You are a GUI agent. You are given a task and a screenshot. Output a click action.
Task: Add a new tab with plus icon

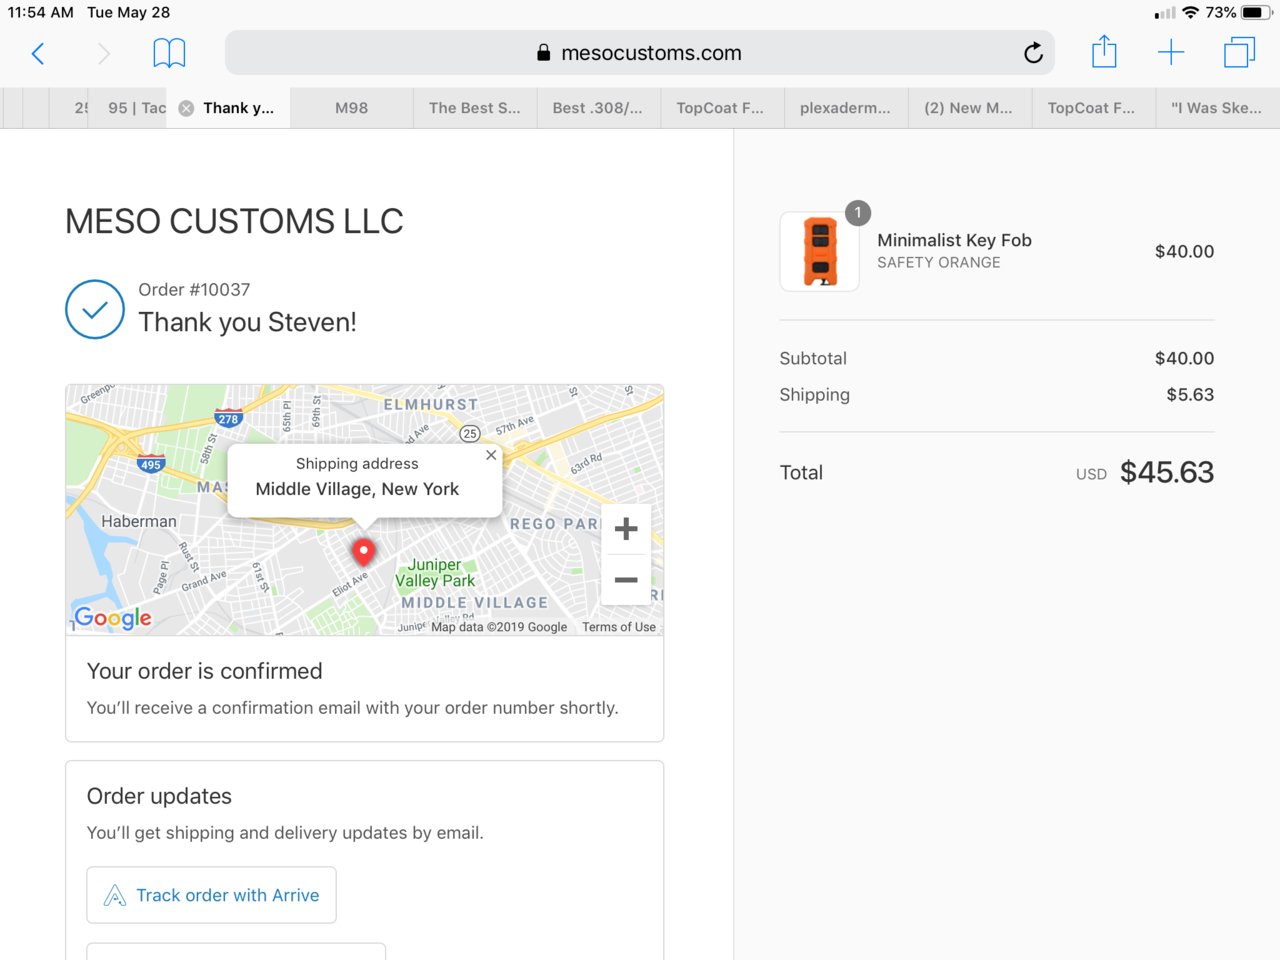1171,53
